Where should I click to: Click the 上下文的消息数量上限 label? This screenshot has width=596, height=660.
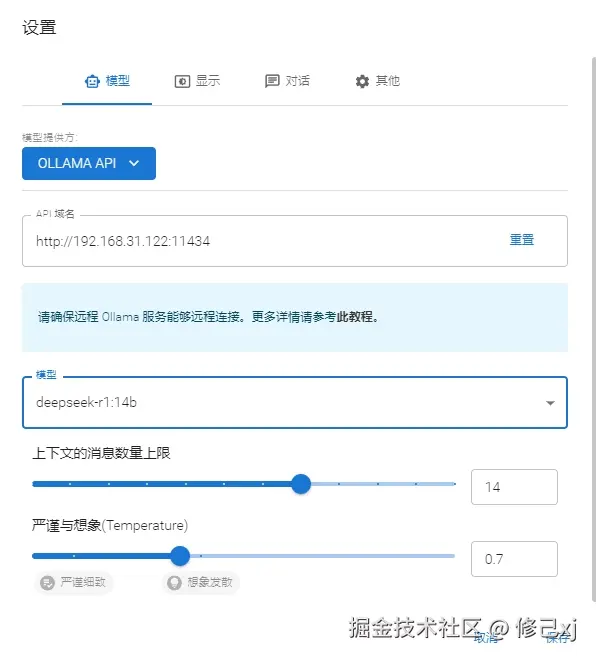[x=101, y=453]
